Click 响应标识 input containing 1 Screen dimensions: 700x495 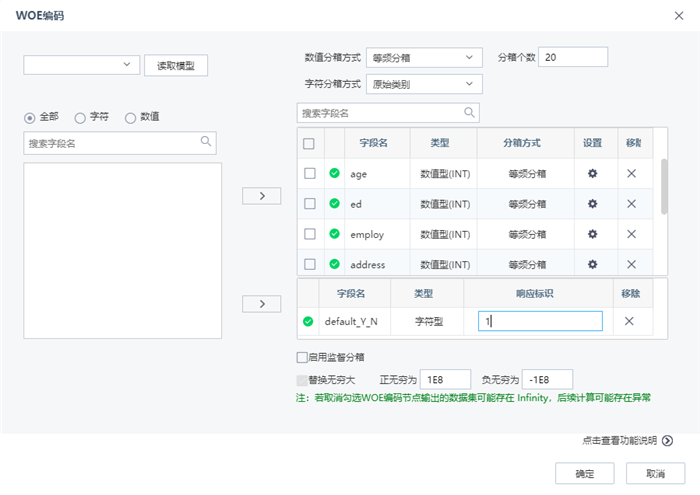tap(540, 321)
